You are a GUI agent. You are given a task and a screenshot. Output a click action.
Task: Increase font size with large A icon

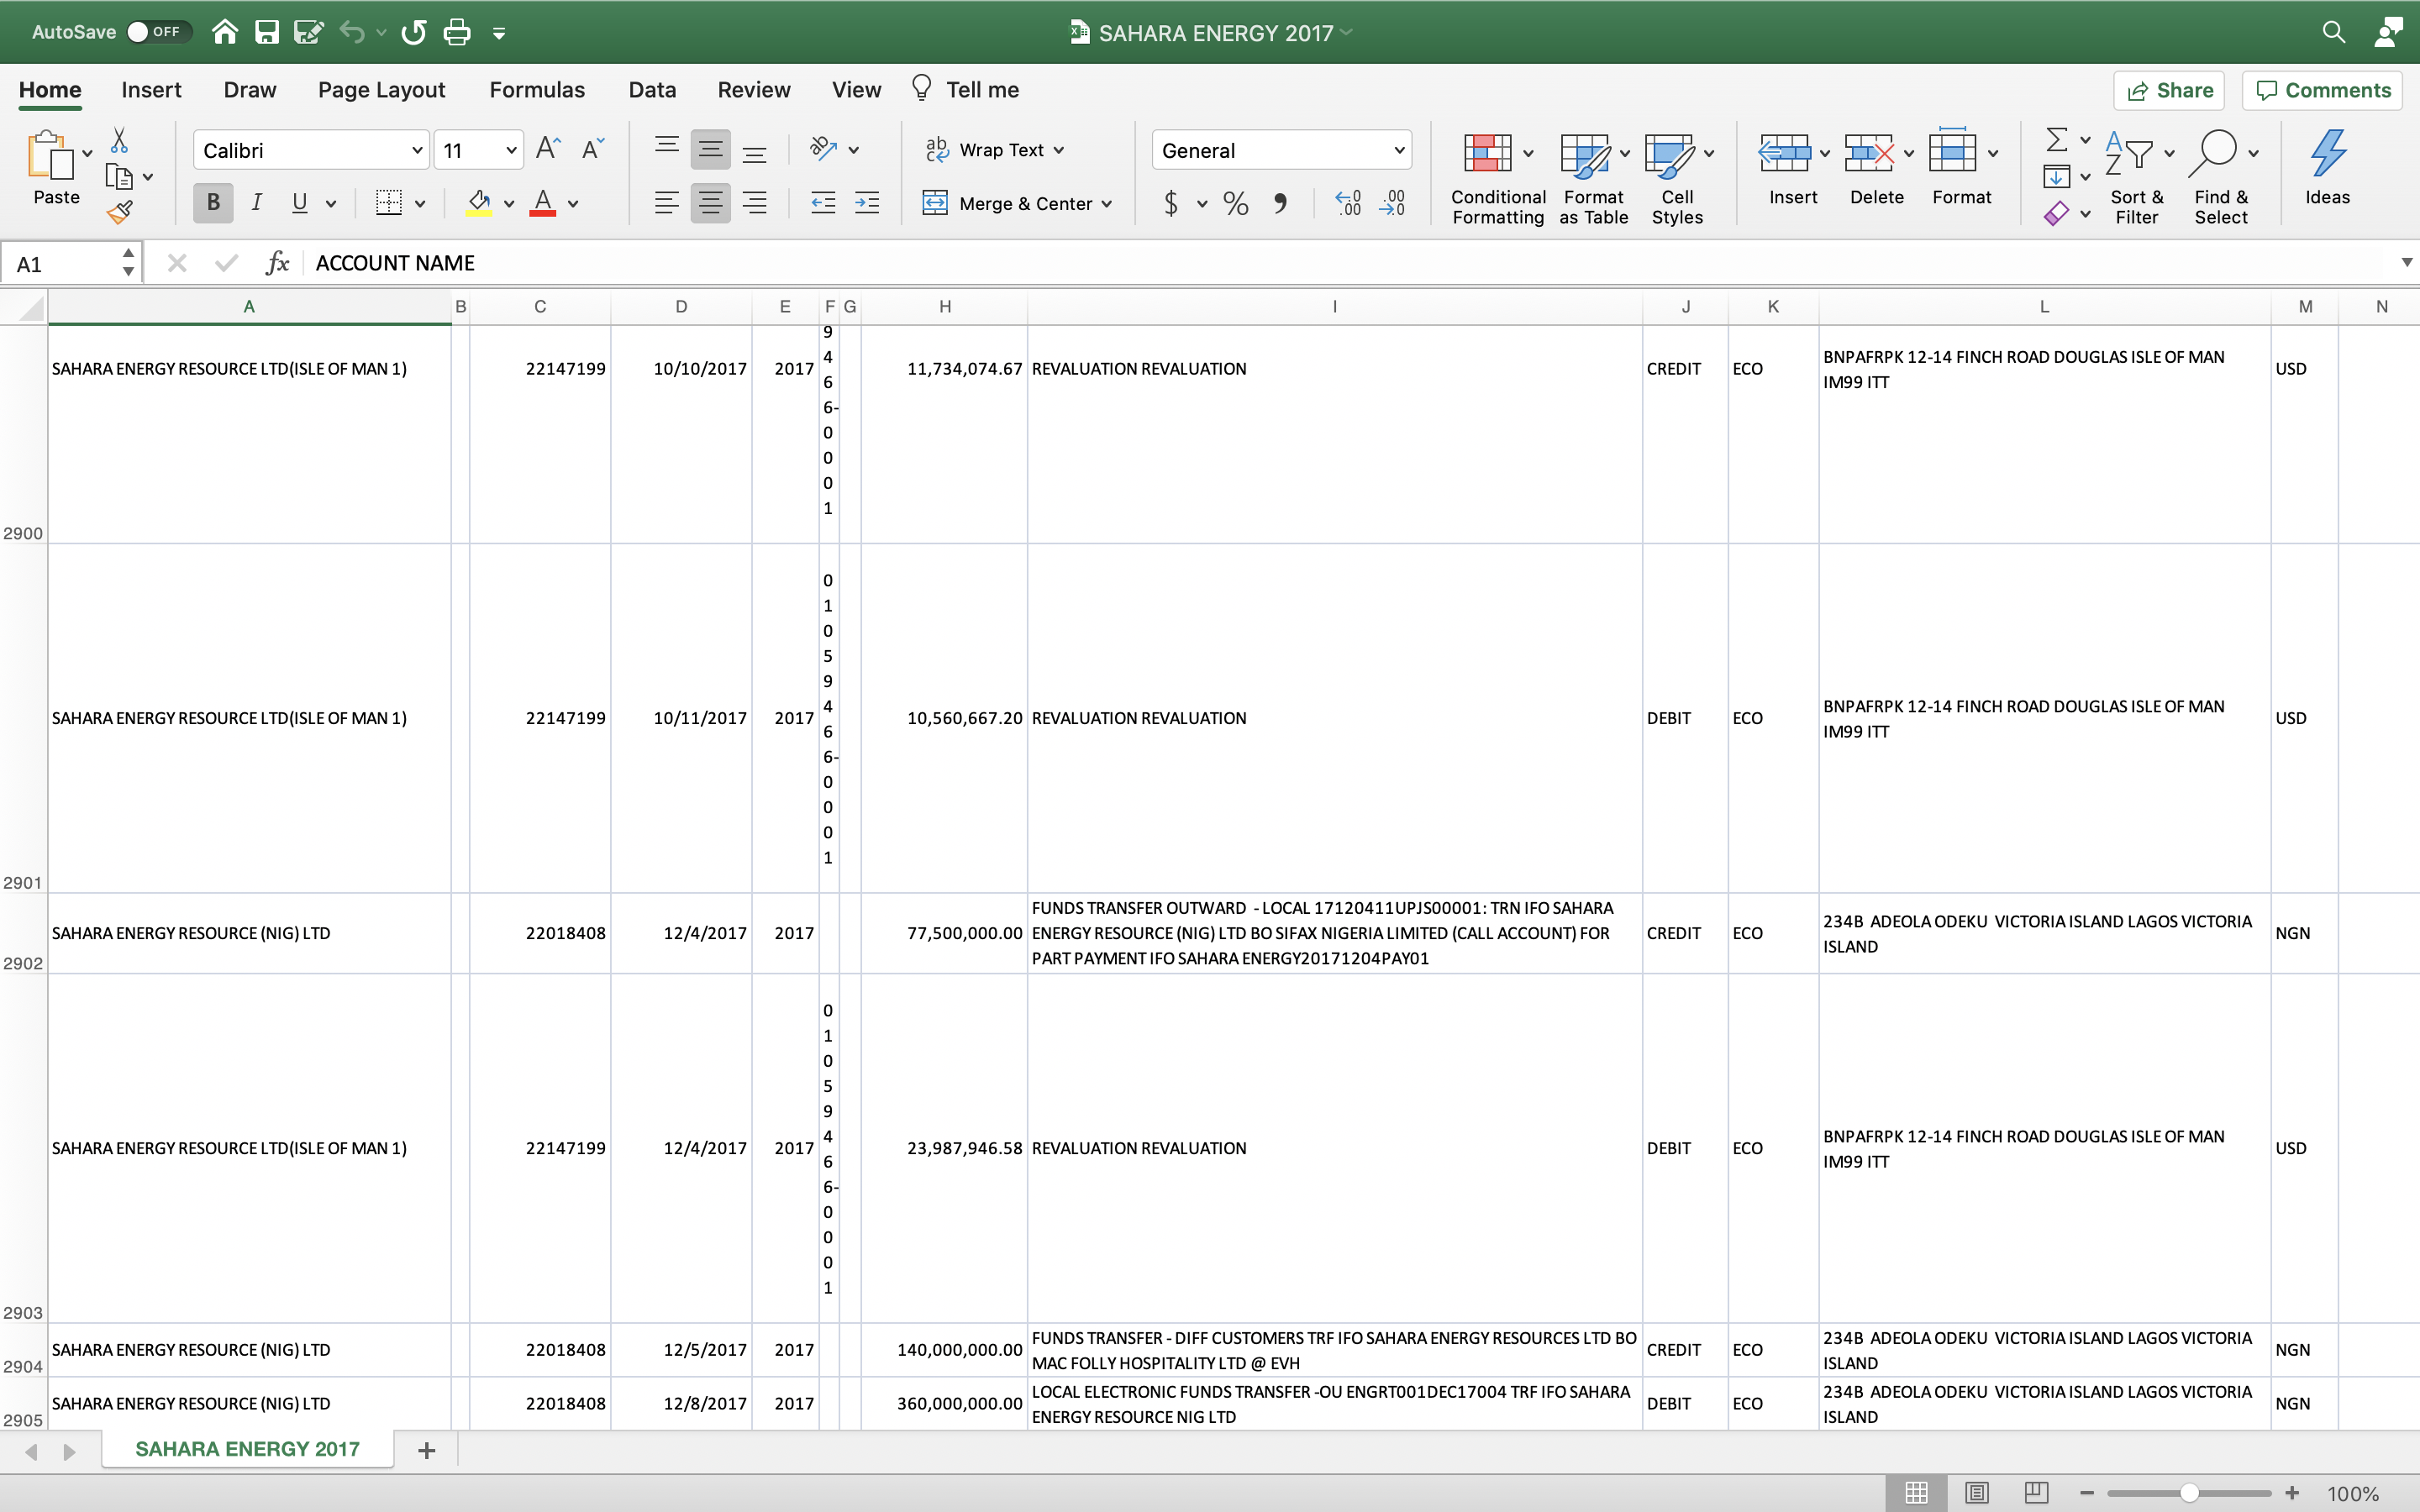coord(548,149)
